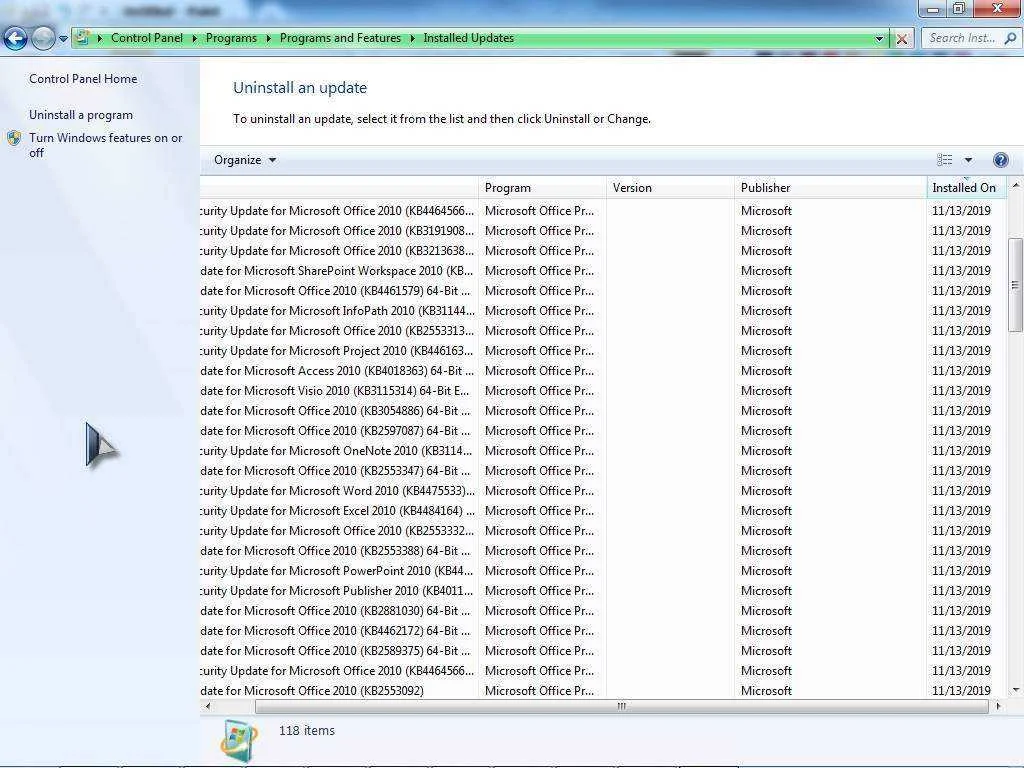
Task: Expand the arrow after Control Panel breadcrumb
Action: click(x=195, y=39)
